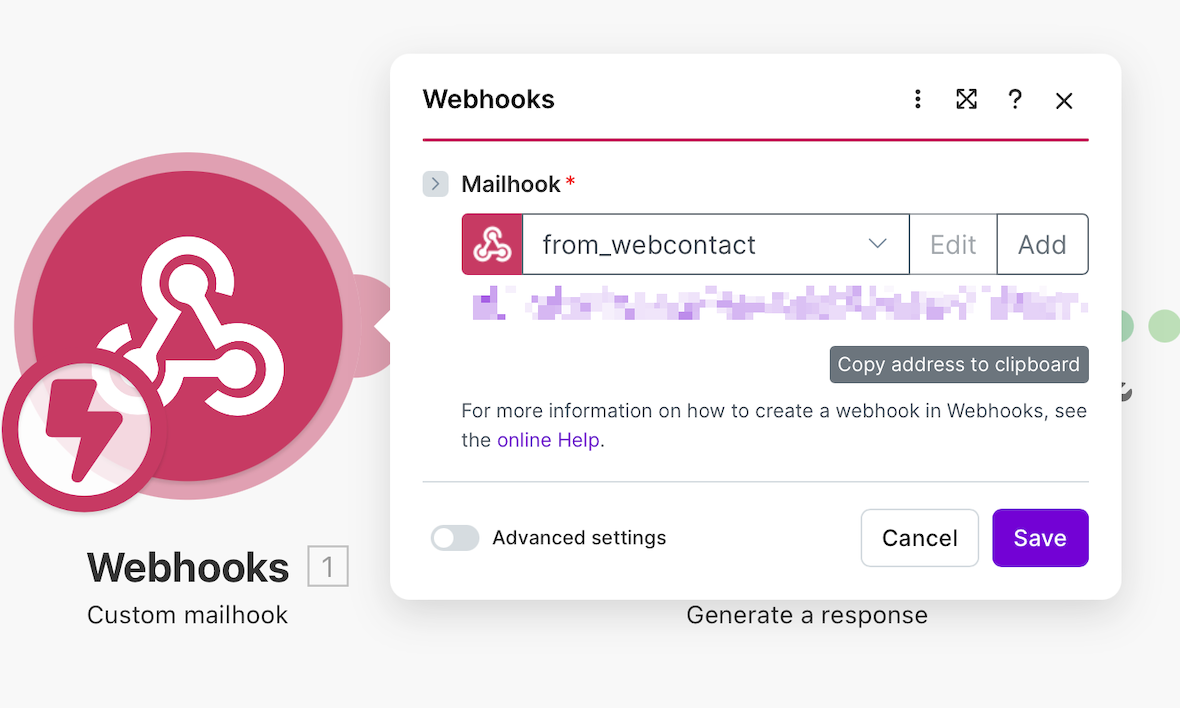Viewport: 1180px width, 708px height.
Task: Click the large Webhooks module icon
Action: coord(187,326)
